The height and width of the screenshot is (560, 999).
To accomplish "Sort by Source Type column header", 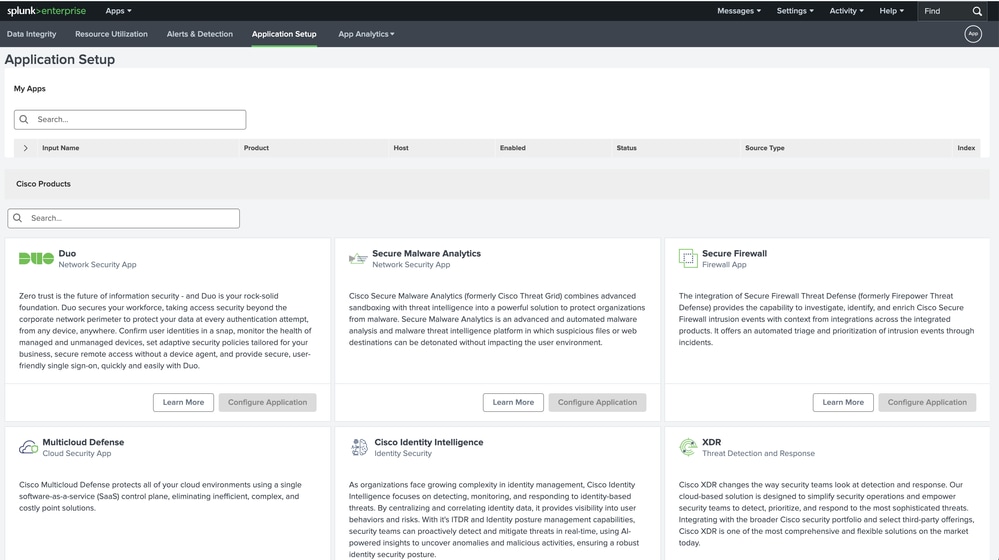I will [x=765, y=148].
